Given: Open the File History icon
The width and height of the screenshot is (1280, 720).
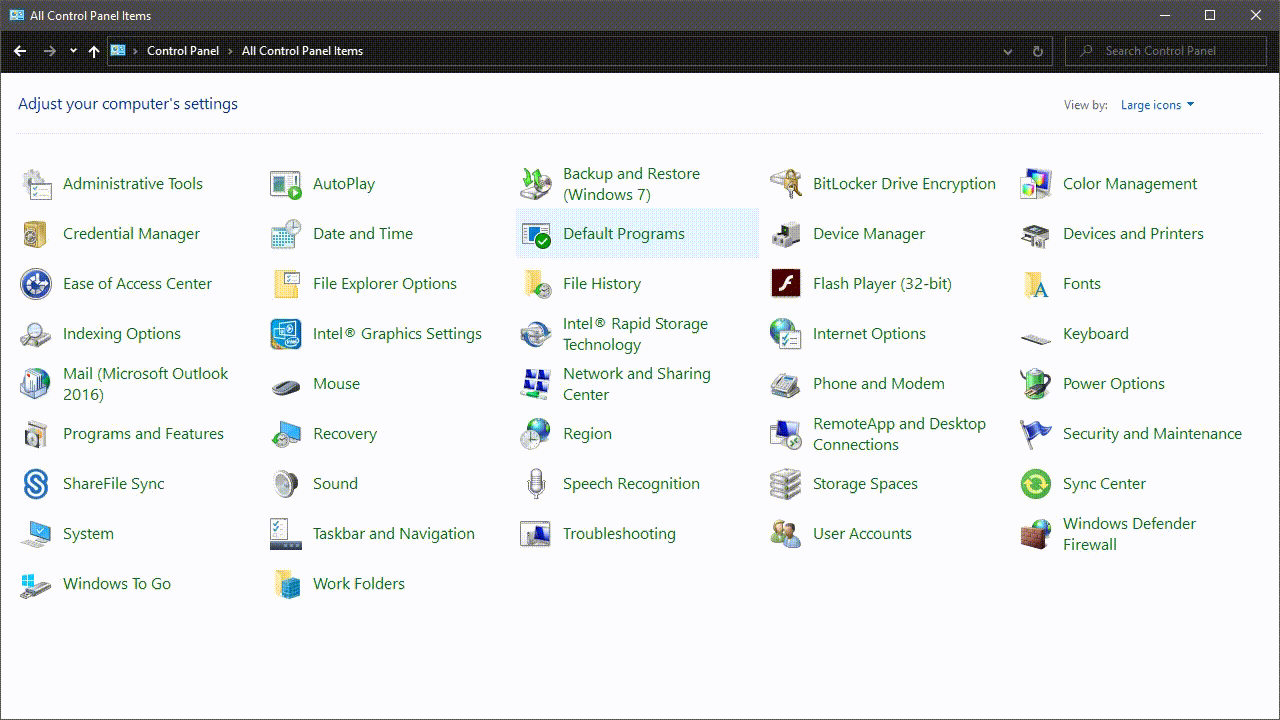Looking at the screenshot, I should [536, 284].
